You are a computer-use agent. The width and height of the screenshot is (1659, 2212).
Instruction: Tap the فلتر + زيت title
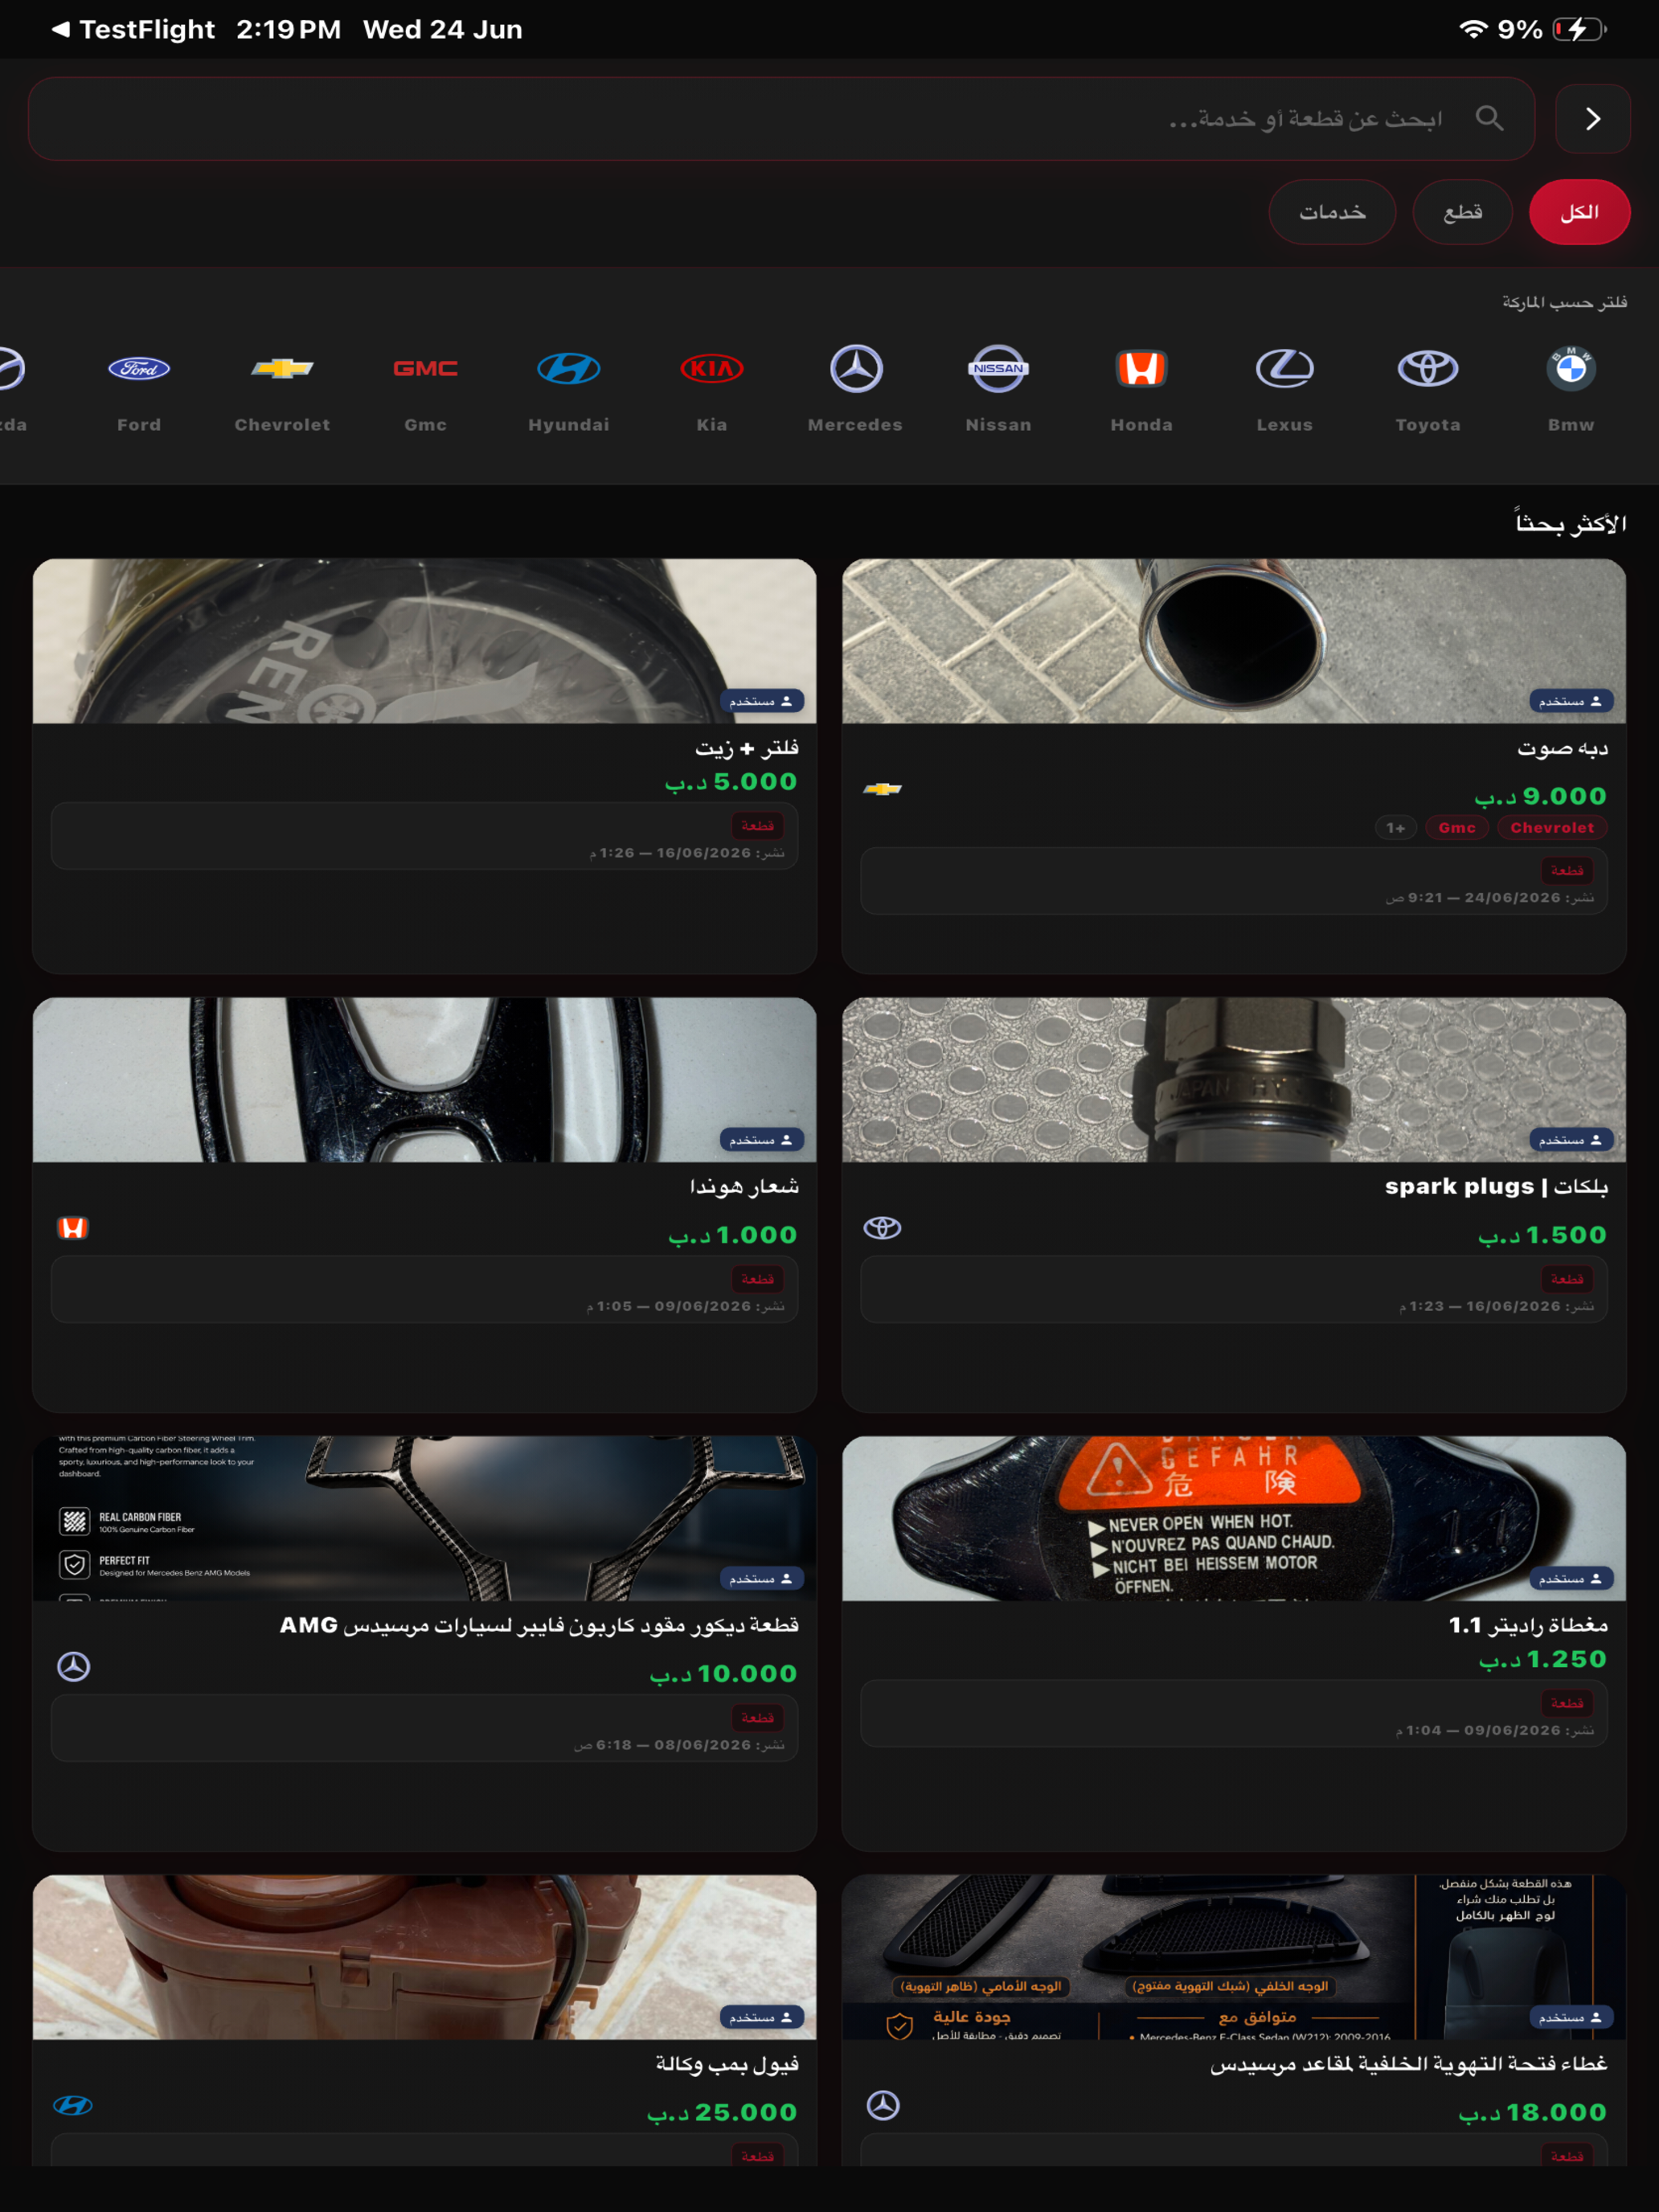coord(746,747)
